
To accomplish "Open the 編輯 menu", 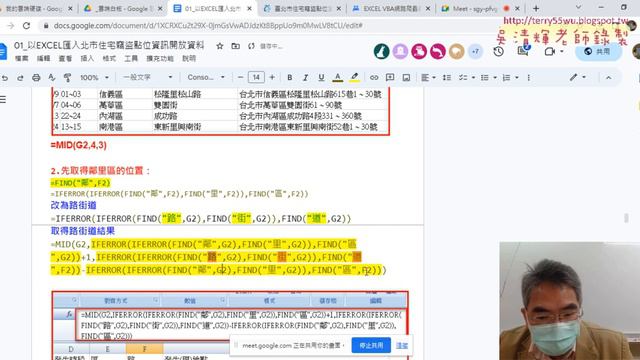I will pos(43,58).
